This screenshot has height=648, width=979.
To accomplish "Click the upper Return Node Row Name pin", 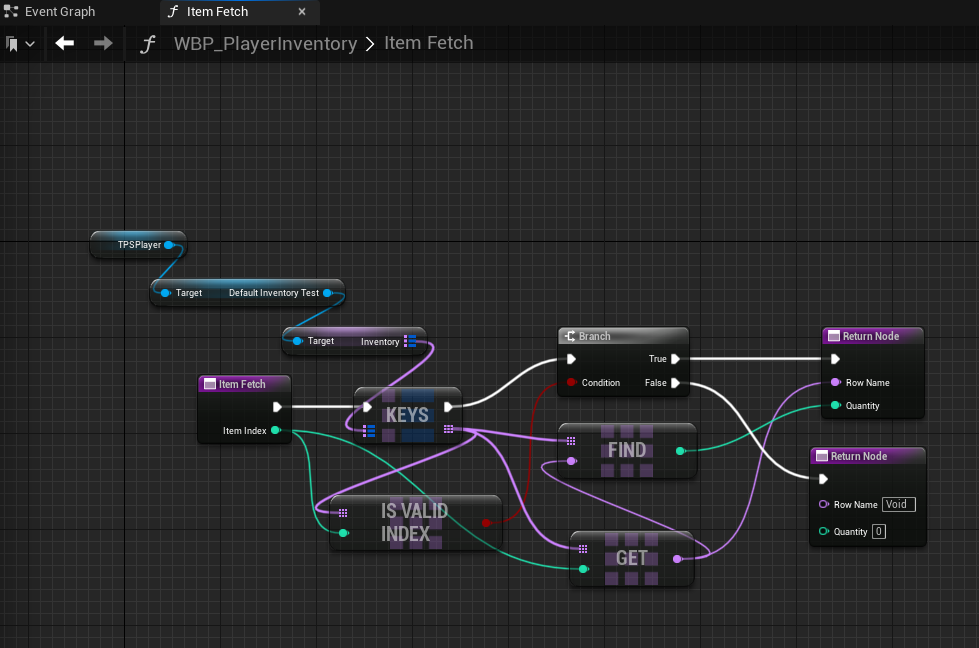I will coord(835,382).
